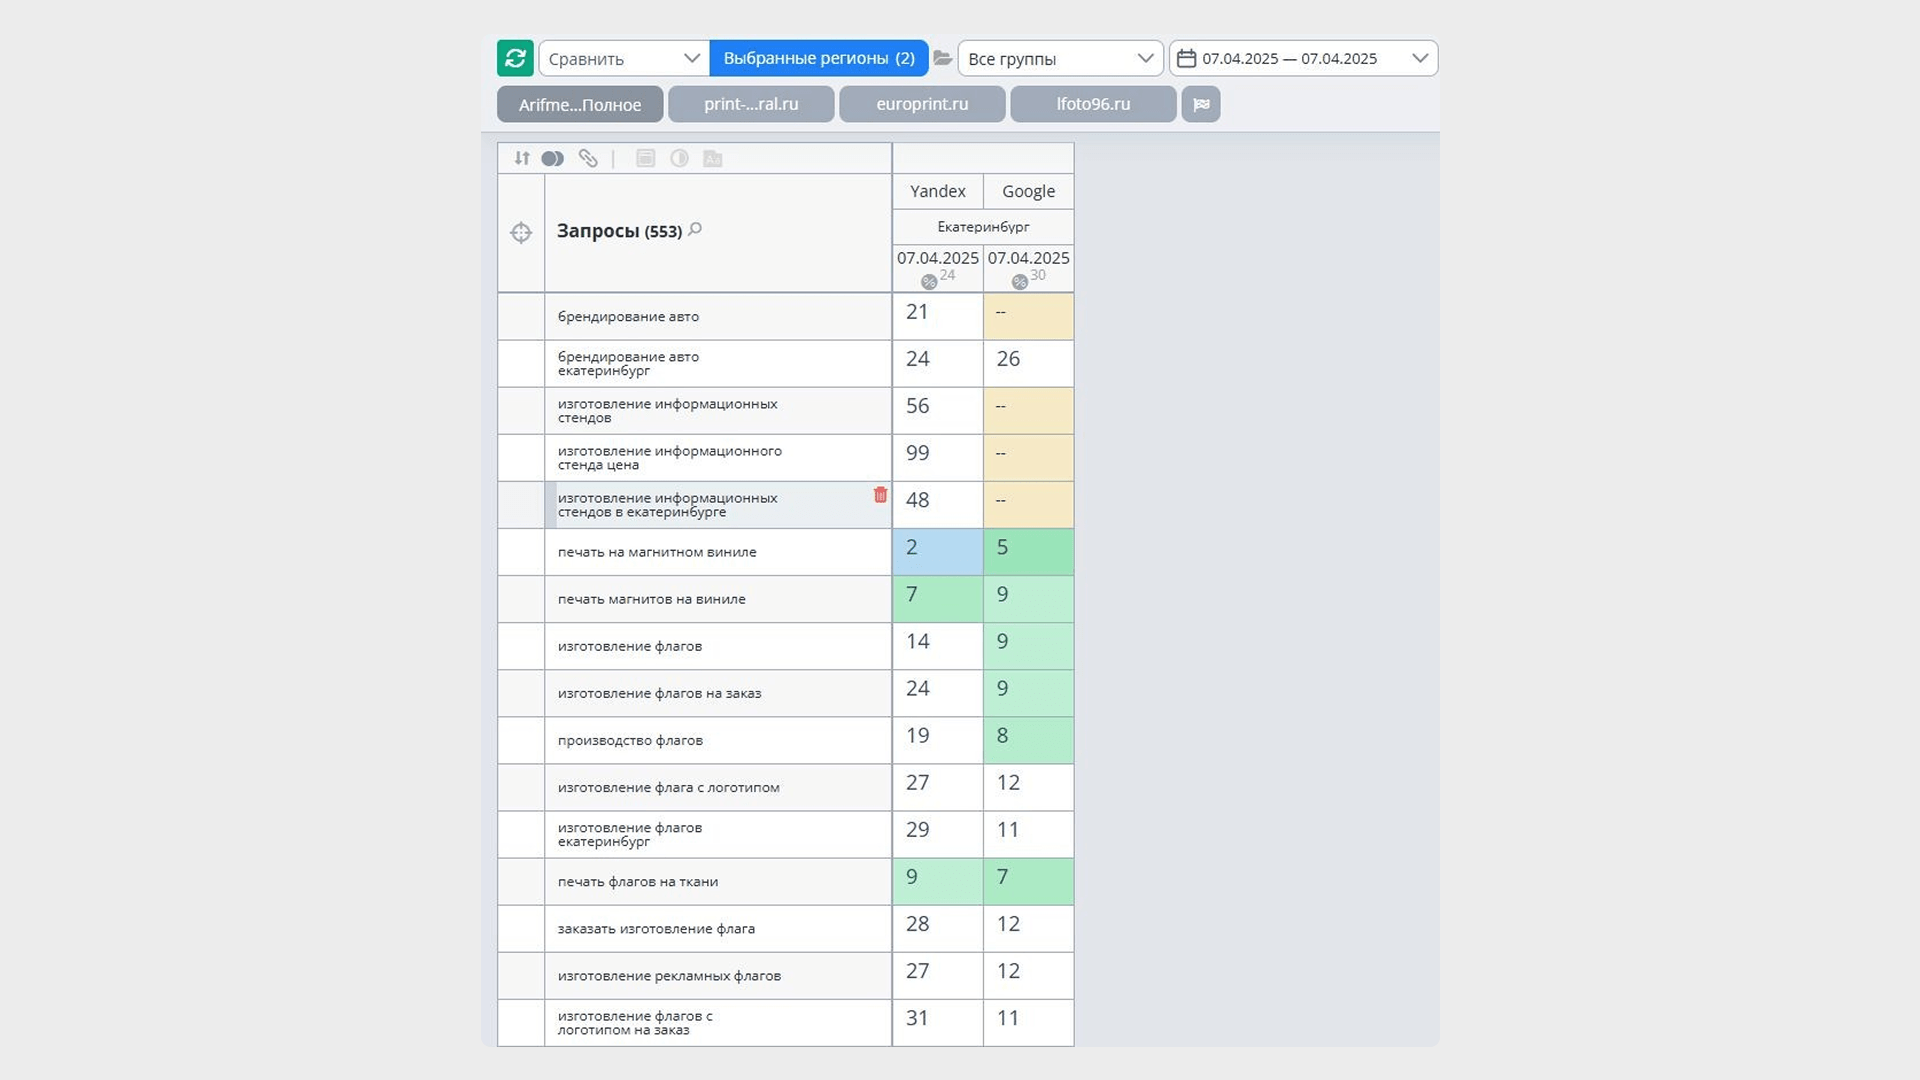1920x1080 pixels.
Task: Click the green refresh icon
Action: pyautogui.click(x=515, y=58)
